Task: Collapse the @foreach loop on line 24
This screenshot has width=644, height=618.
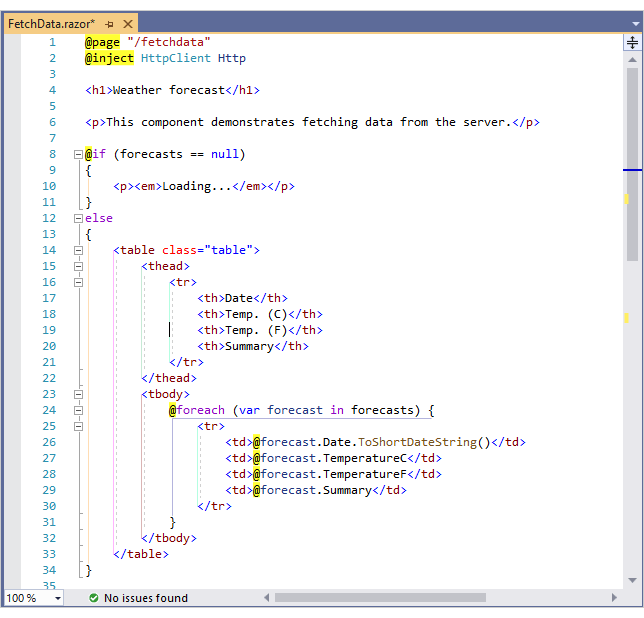Action: [78, 410]
